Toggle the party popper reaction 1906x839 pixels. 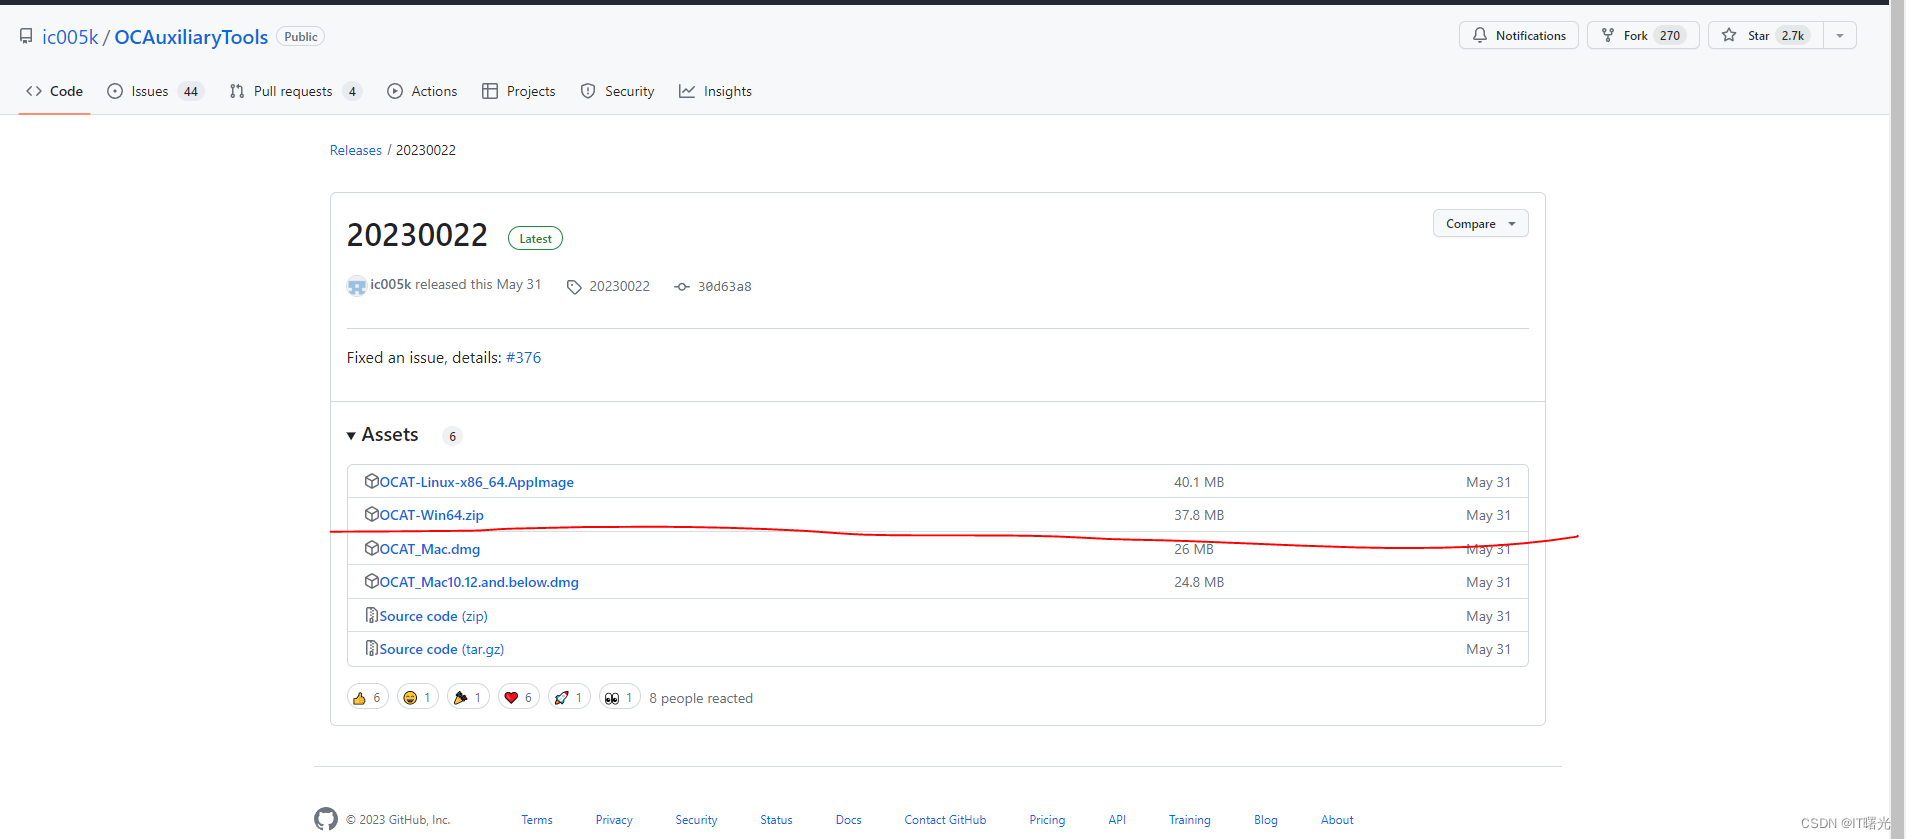(x=468, y=697)
